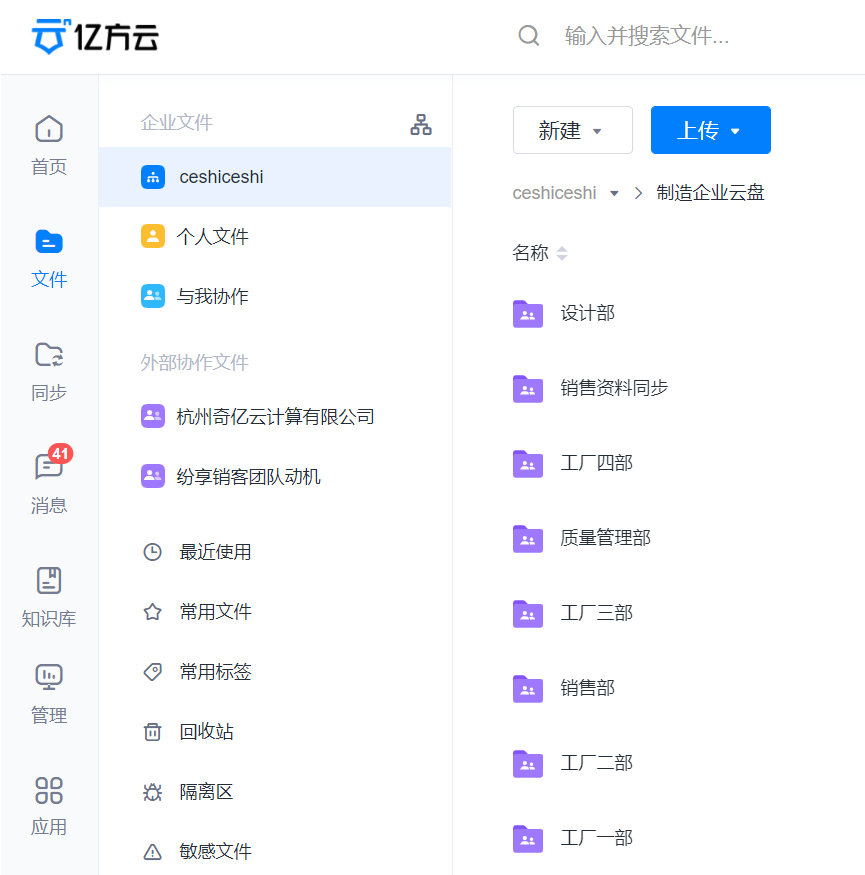This screenshot has width=865, height=875.
Task: Open 消息 to view 41 unread messages
Action: tap(48, 483)
